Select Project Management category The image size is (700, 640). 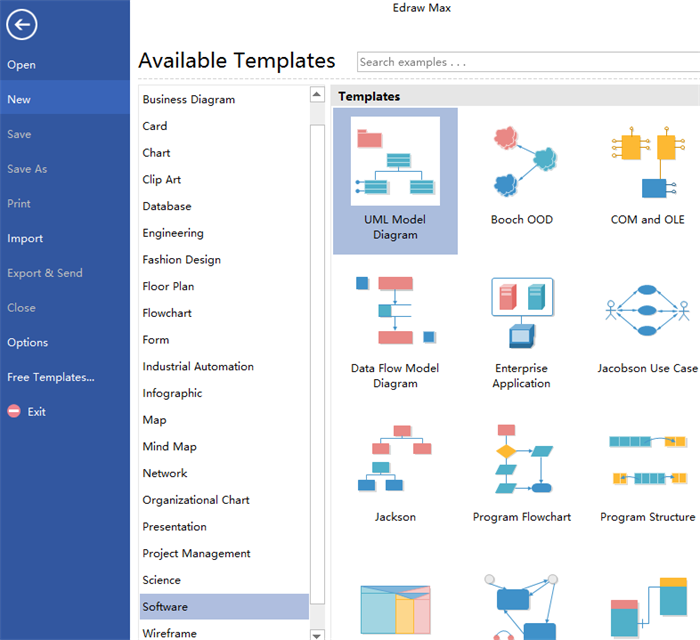point(196,553)
